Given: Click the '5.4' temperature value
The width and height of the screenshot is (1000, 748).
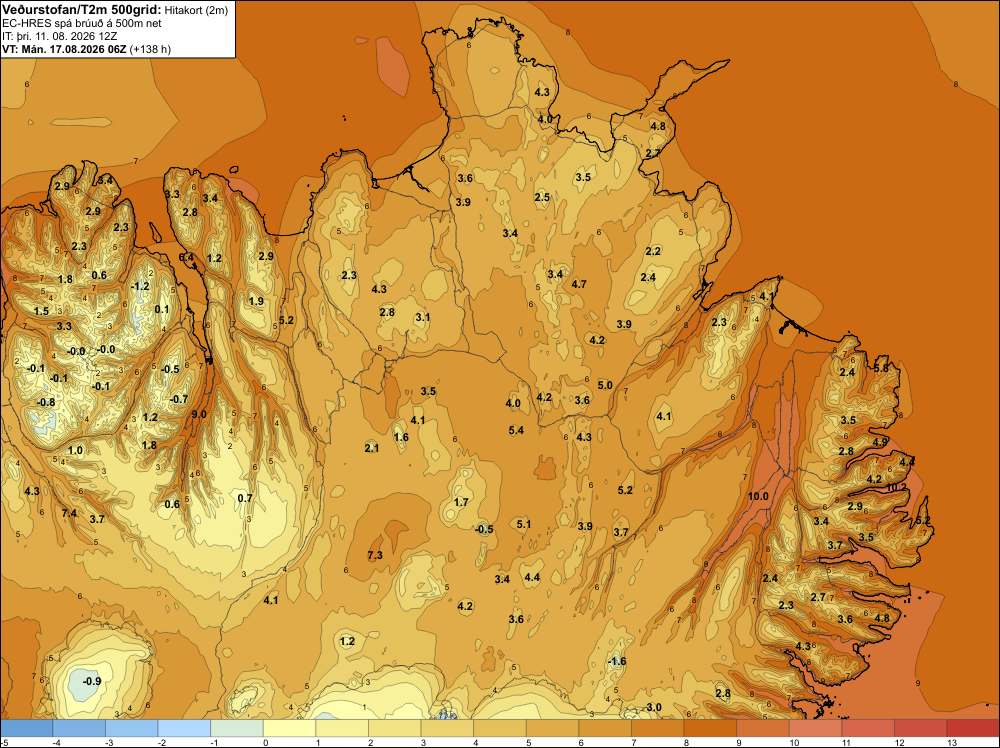Looking at the screenshot, I should (x=516, y=430).
